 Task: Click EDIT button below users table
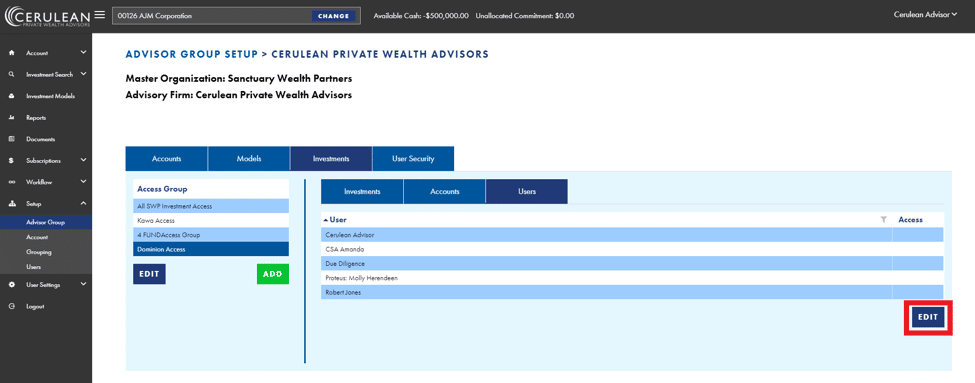928,317
